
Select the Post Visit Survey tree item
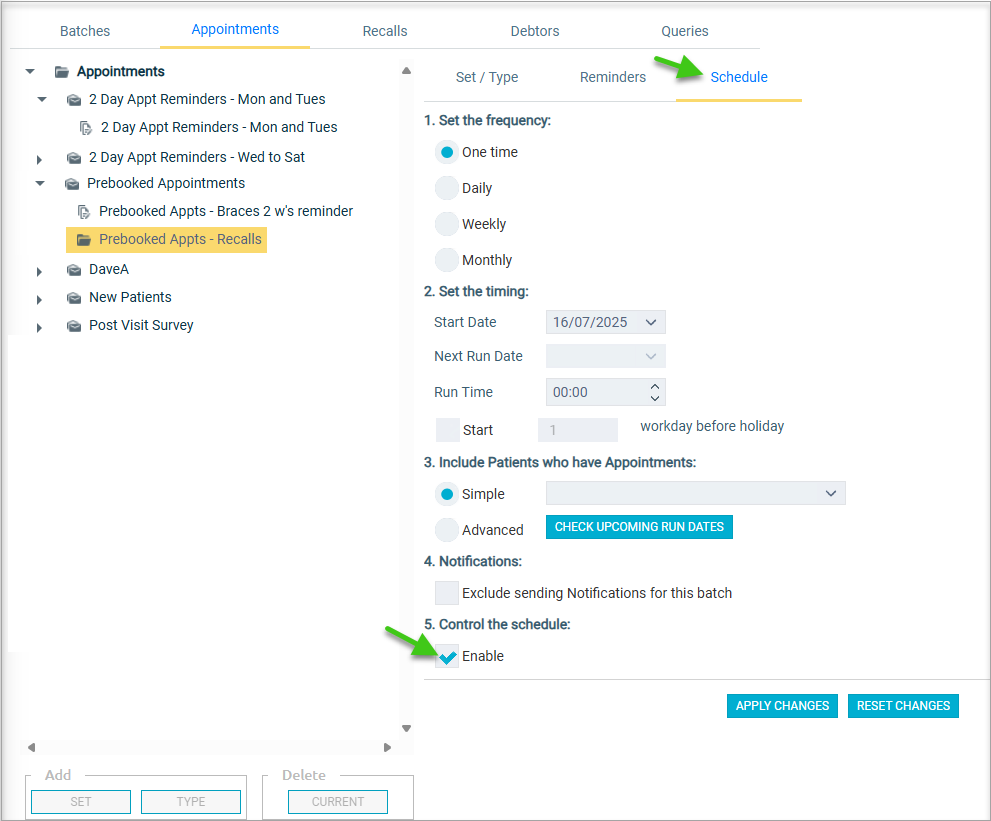click(x=141, y=326)
